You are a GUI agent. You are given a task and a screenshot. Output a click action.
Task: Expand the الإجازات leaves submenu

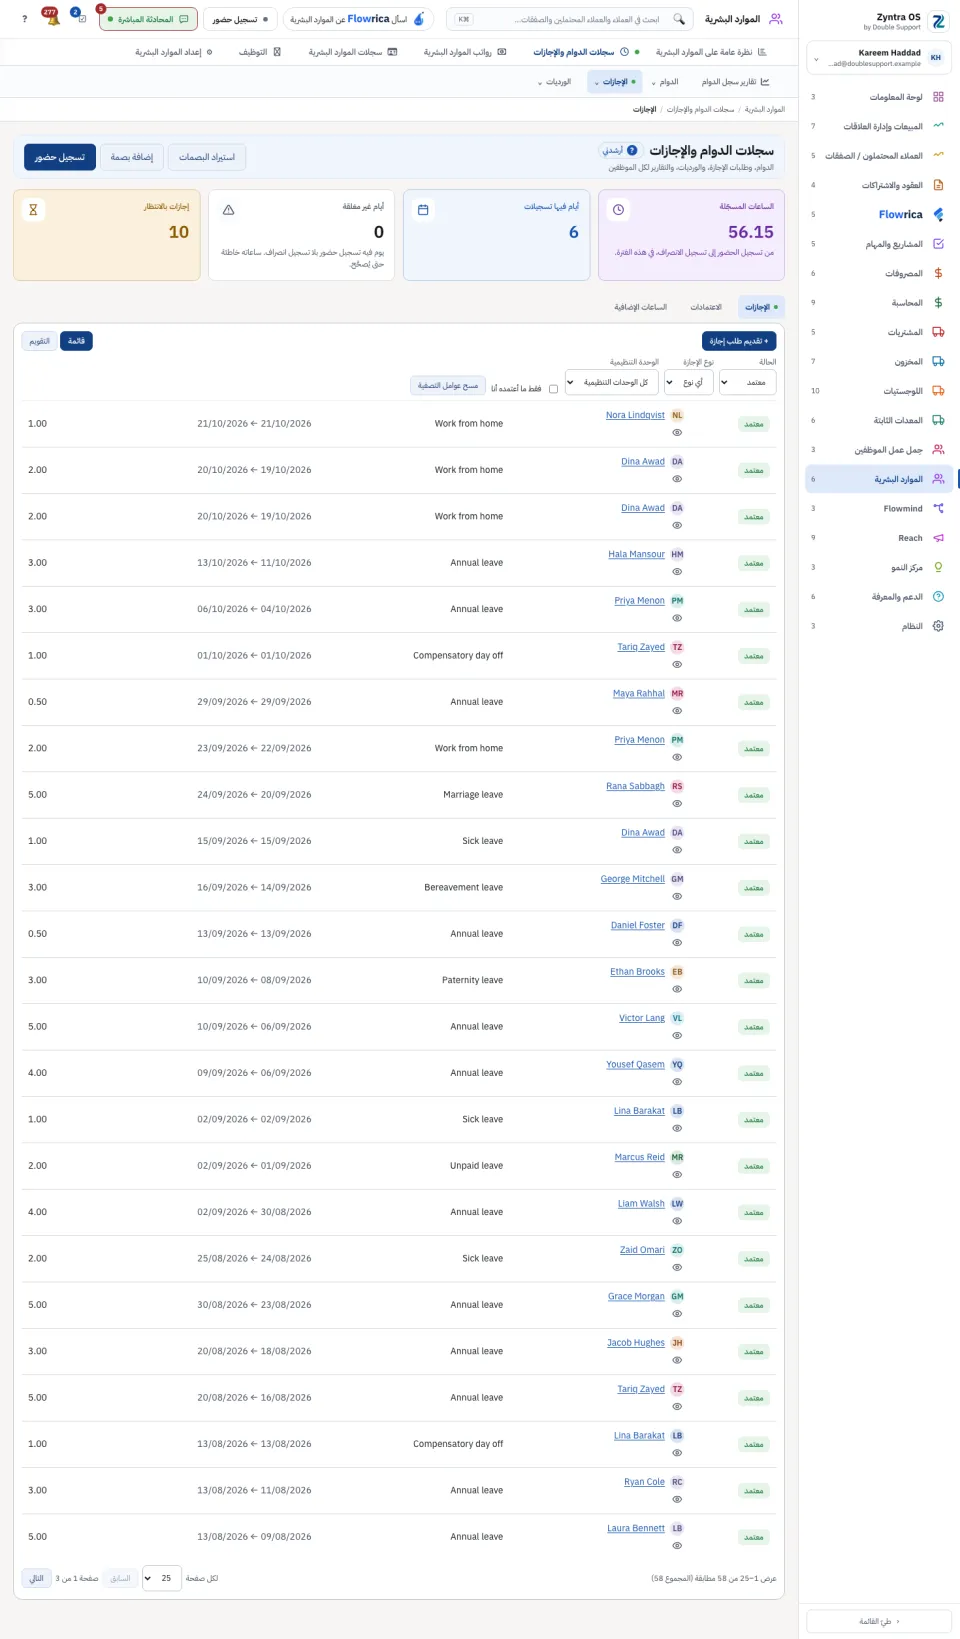click(x=614, y=82)
